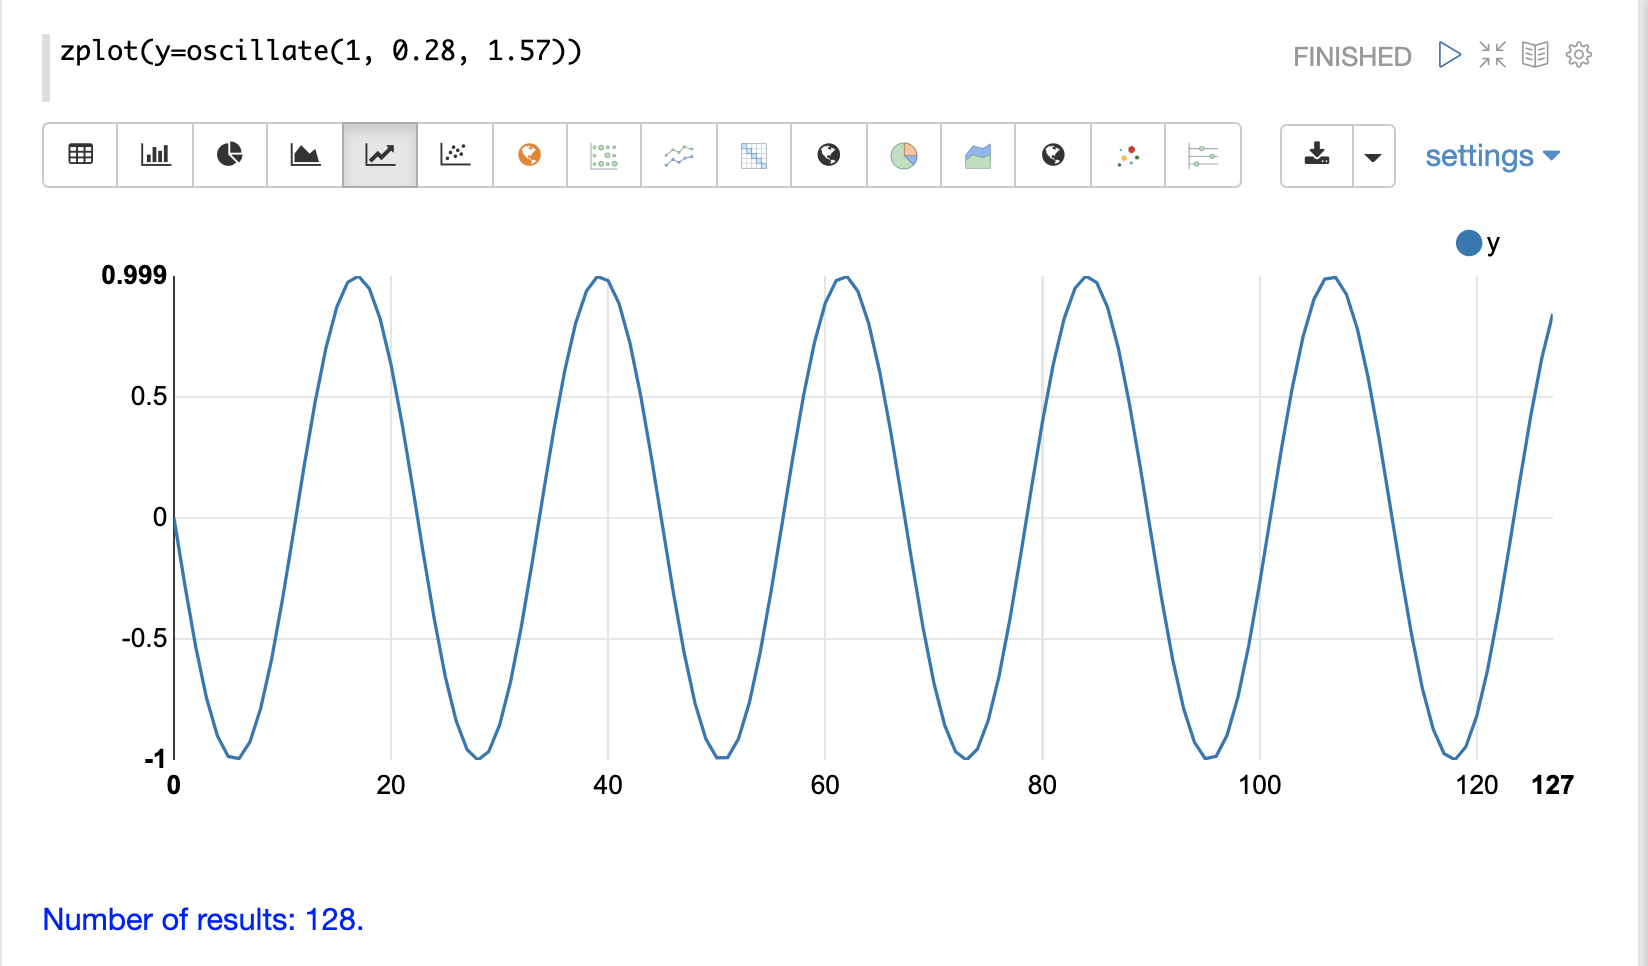Click the orange globe visualization icon
This screenshot has height=966, width=1648.
530,155
